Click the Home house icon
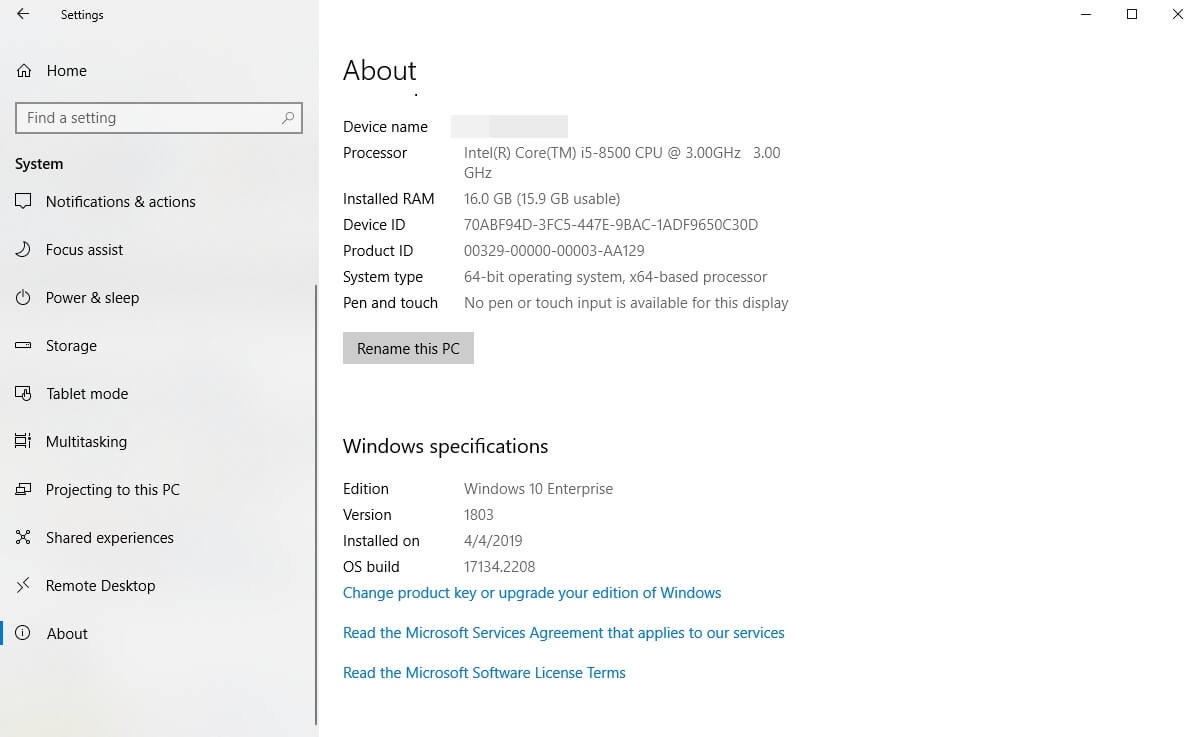 click(24, 71)
